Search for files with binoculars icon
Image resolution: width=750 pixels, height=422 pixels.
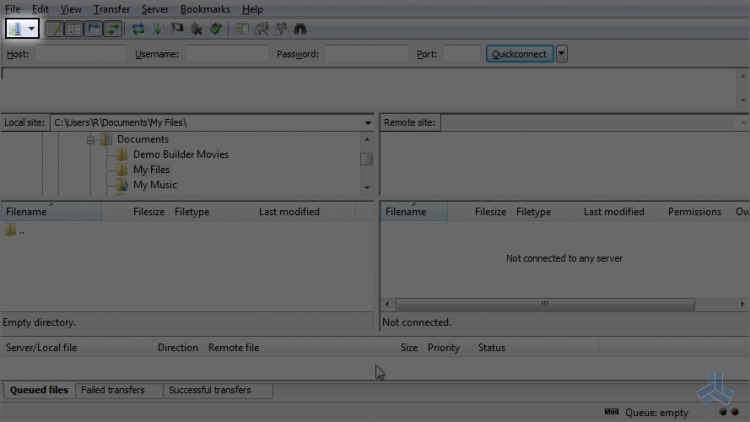point(300,29)
